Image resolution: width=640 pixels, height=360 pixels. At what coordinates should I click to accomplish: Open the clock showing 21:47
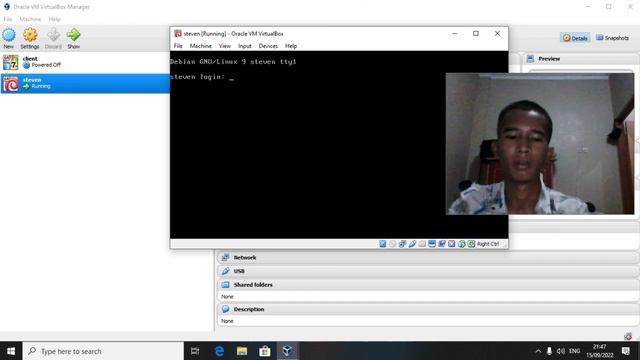pyautogui.click(x=600, y=351)
